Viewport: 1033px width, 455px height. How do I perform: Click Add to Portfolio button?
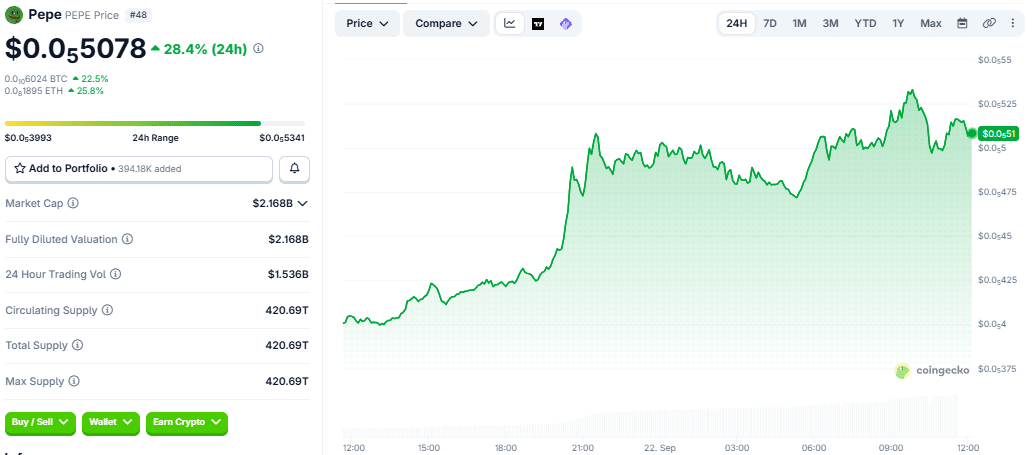click(138, 169)
